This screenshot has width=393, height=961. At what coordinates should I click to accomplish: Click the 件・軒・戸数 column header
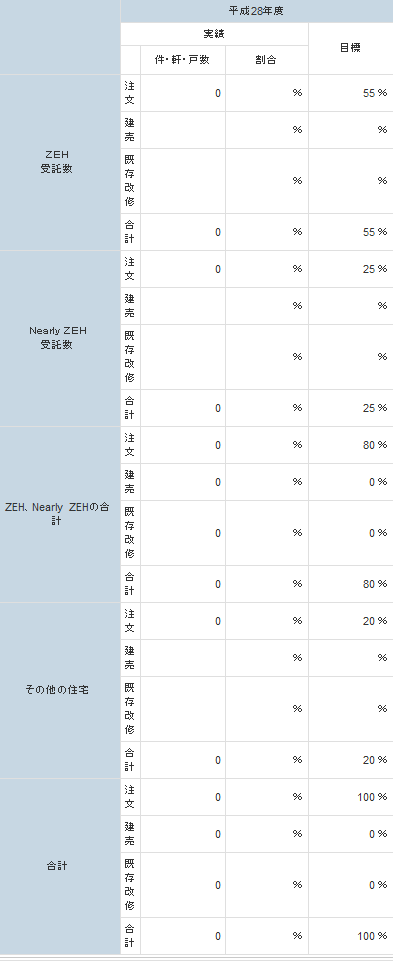[183, 60]
